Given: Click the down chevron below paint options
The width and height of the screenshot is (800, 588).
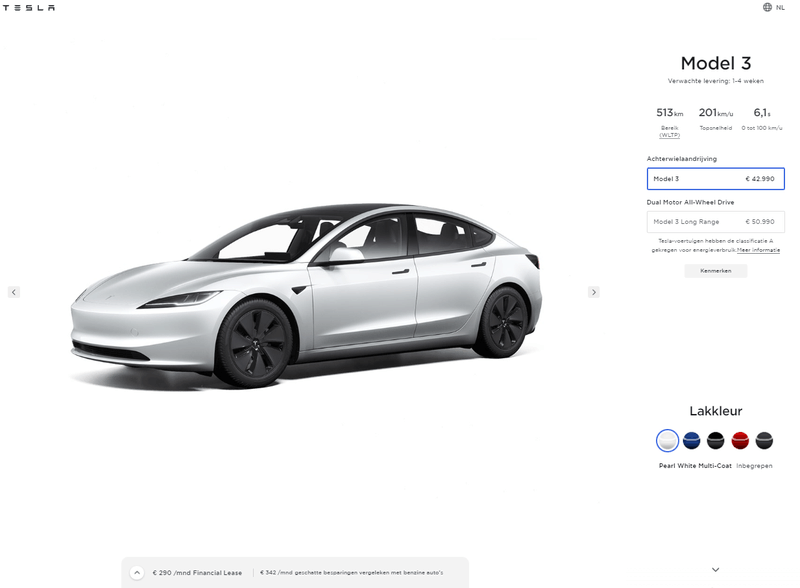Looking at the screenshot, I should 715,570.
